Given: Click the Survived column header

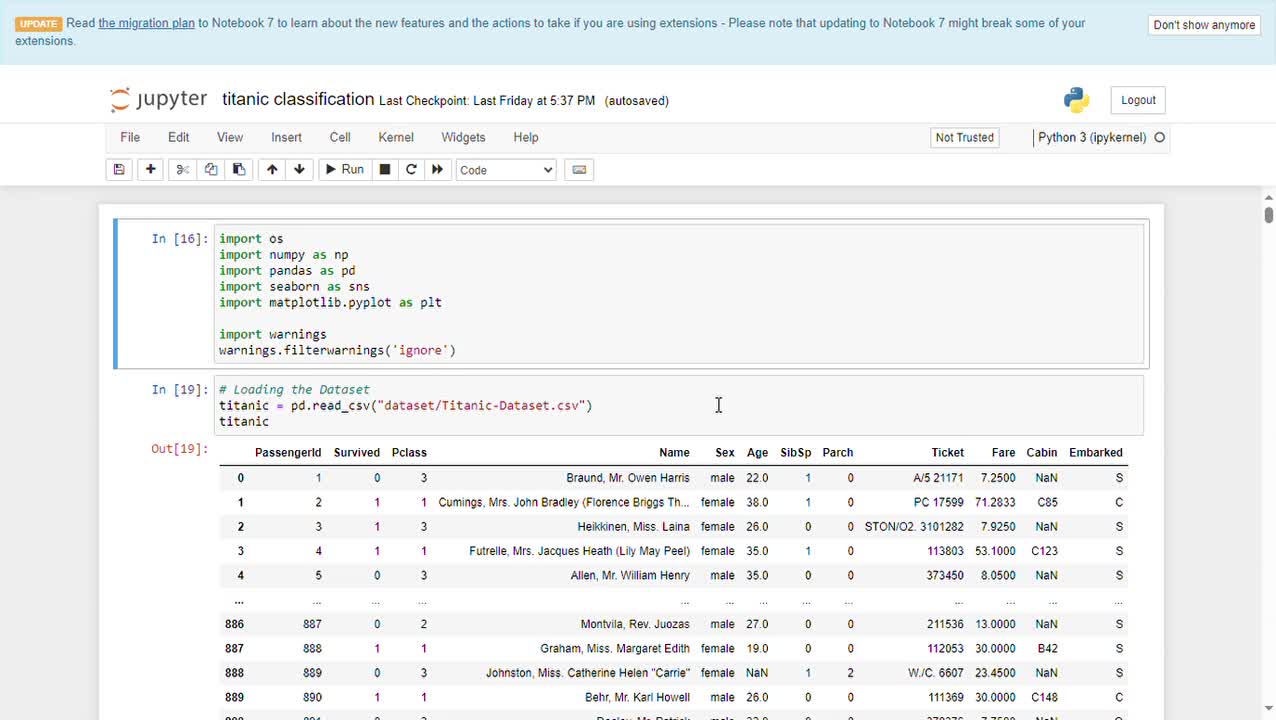Looking at the screenshot, I should [x=357, y=453].
